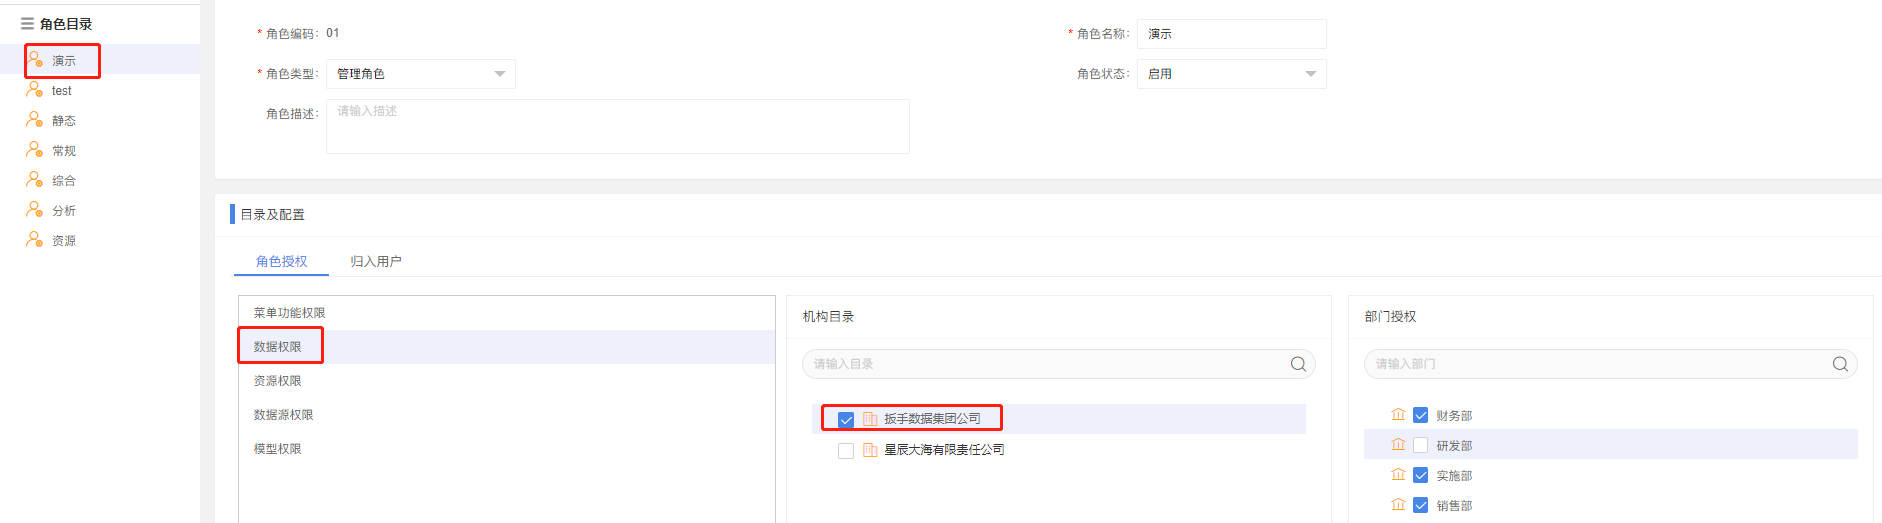Viewport: 1882px width, 523px height.
Task: Open the 角色状态 dropdown
Action: coord(1232,74)
